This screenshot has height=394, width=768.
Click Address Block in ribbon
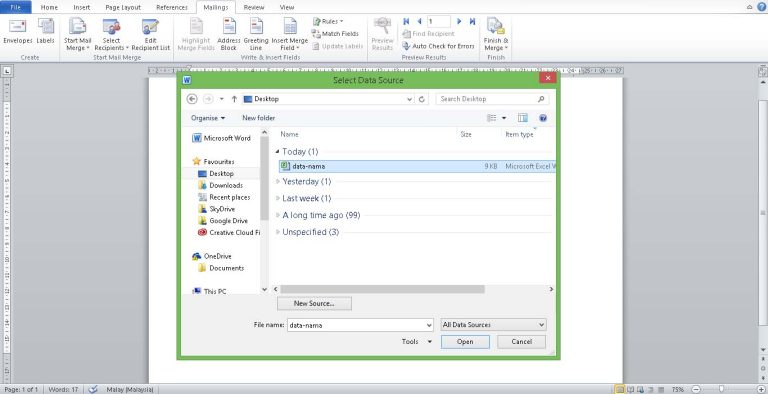click(229, 34)
